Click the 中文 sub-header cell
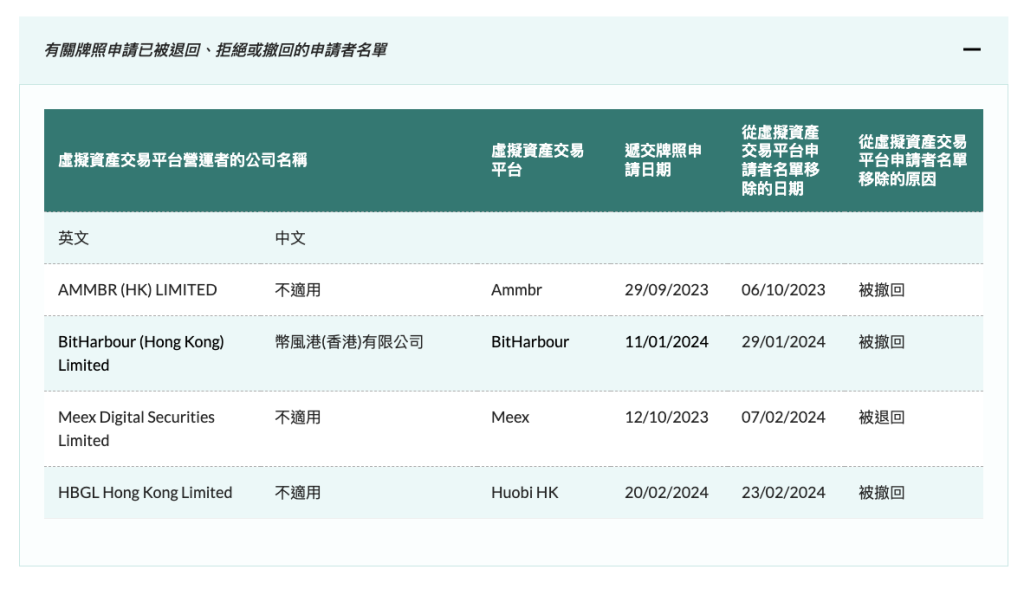1024x589 pixels. pyautogui.click(x=290, y=238)
